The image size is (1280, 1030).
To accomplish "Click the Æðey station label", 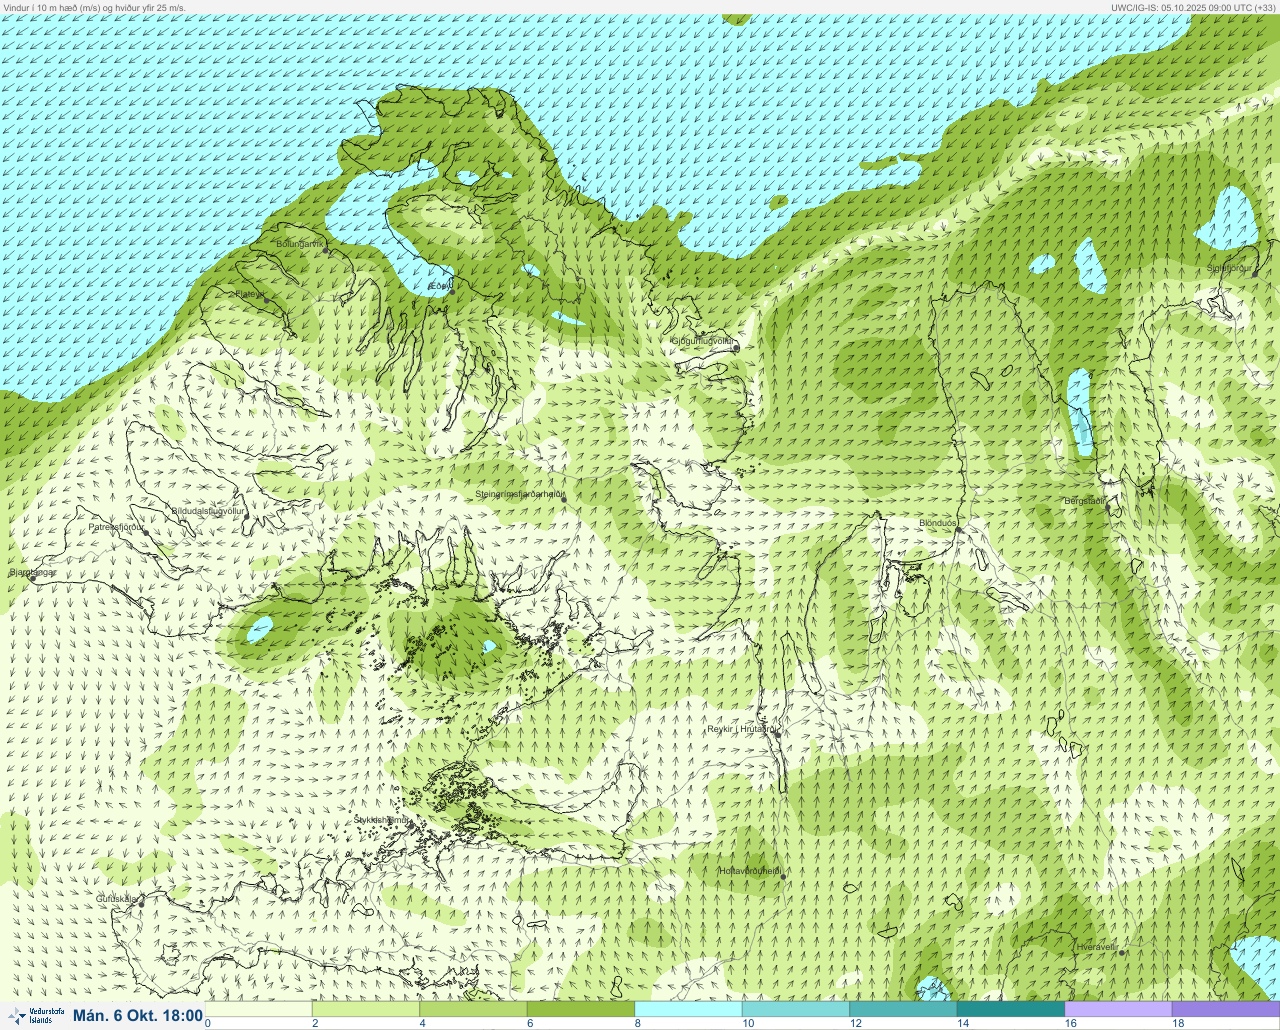I will click(x=438, y=286).
